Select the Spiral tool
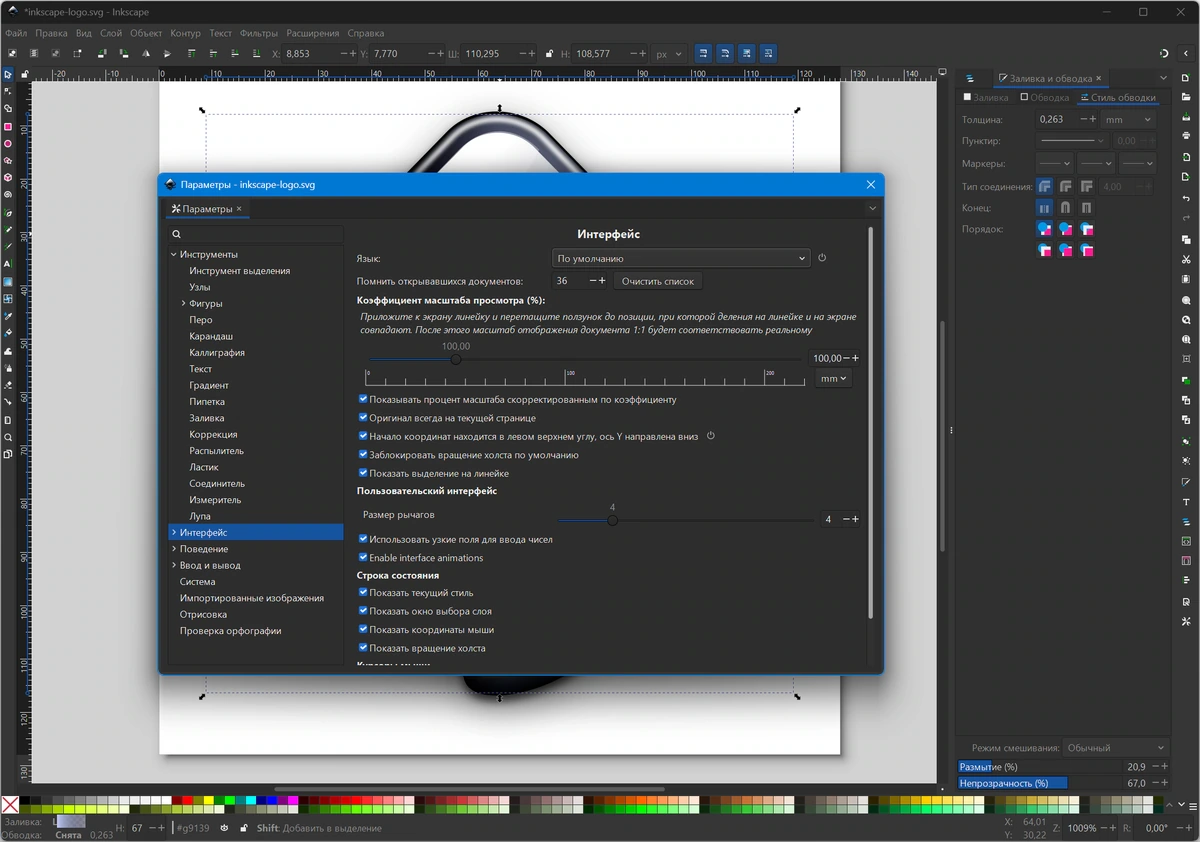Image resolution: width=1200 pixels, height=842 pixels. pos(8,194)
